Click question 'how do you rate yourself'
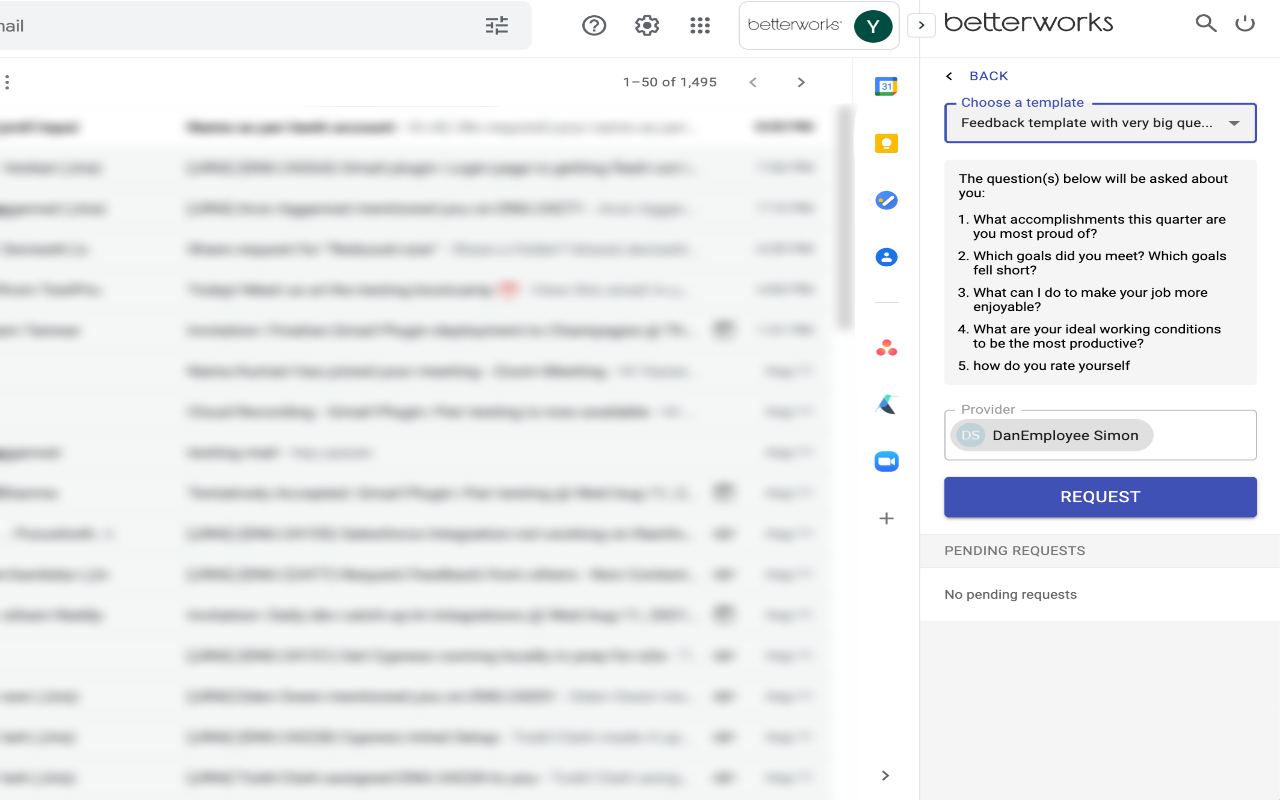The width and height of the screenshot is (1280, 800). tap(1051, 366)
